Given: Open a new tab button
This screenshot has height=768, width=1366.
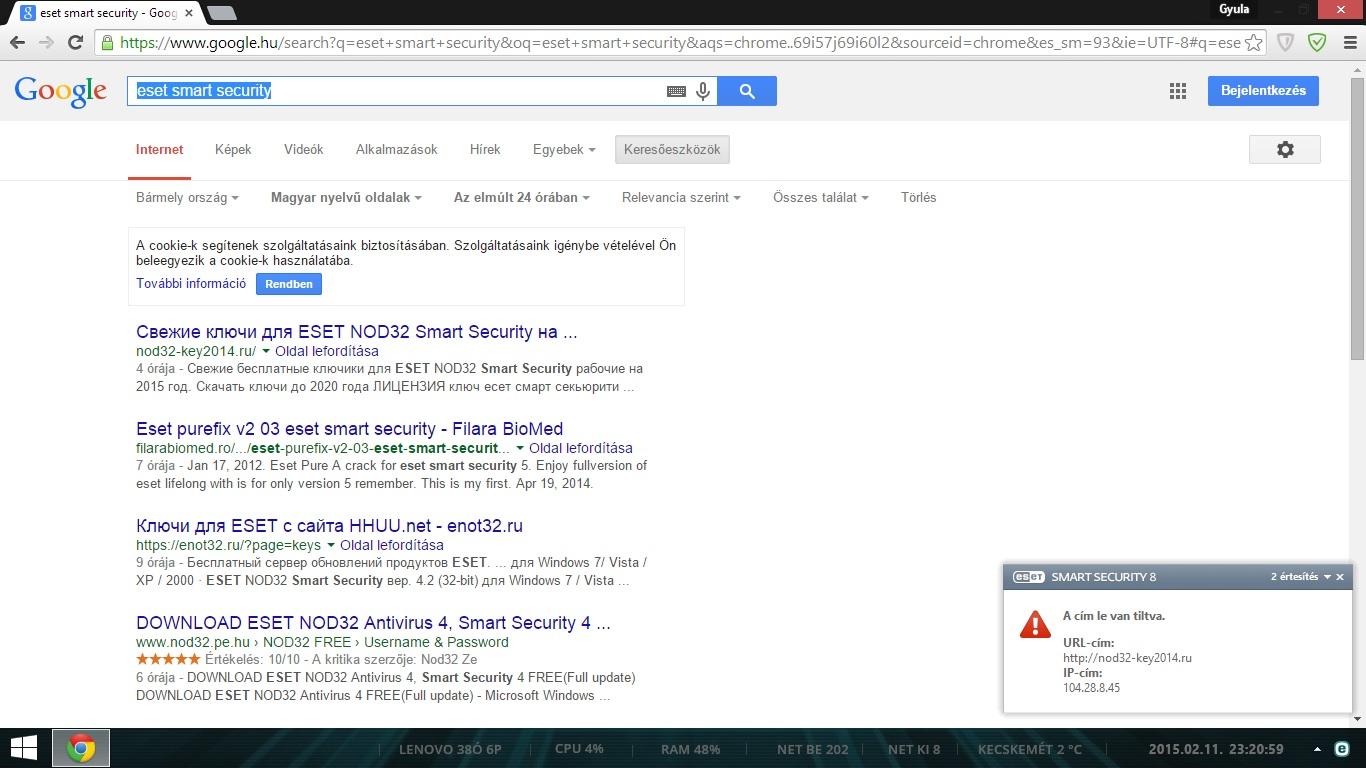Looking at the screenshot, I should [x=221, y=13].
